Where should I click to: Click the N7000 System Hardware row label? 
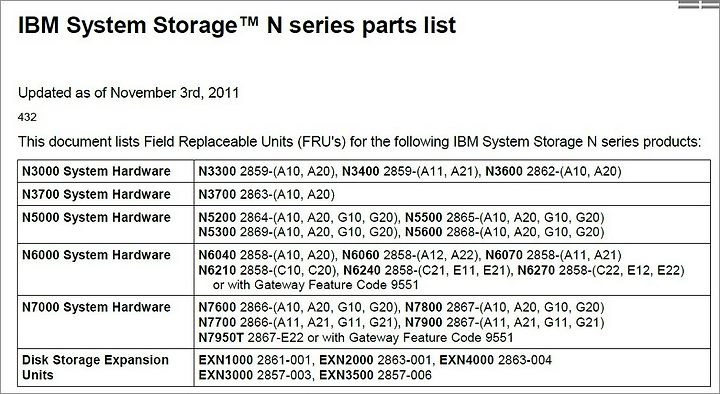pos(96,307)
